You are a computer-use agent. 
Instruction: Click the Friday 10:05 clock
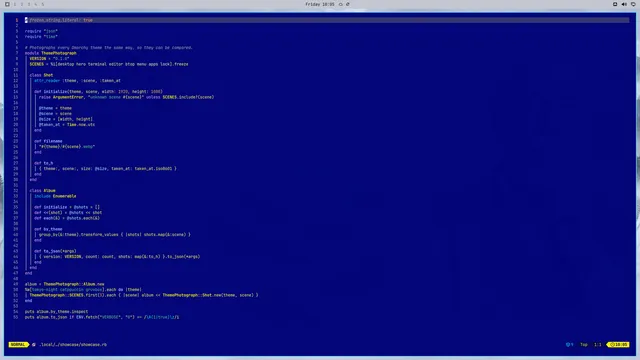tap(320, 4)
